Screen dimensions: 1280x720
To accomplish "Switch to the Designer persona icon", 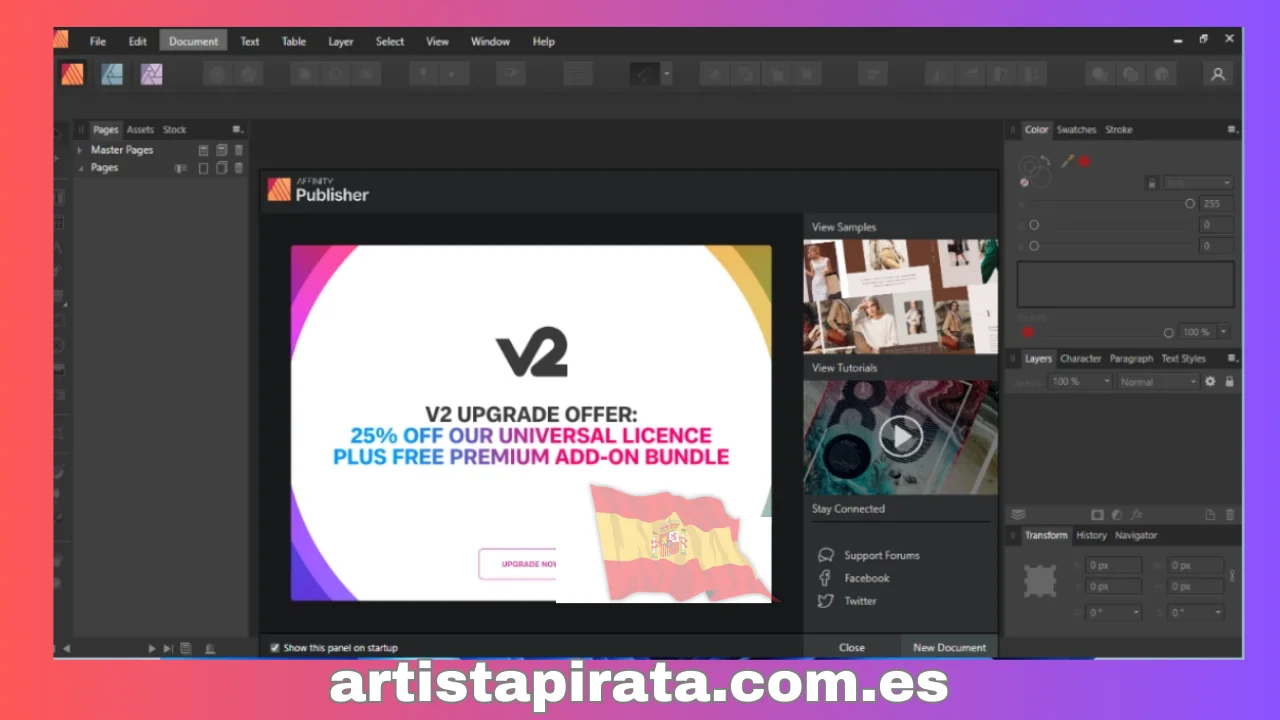I will (112, 74).
